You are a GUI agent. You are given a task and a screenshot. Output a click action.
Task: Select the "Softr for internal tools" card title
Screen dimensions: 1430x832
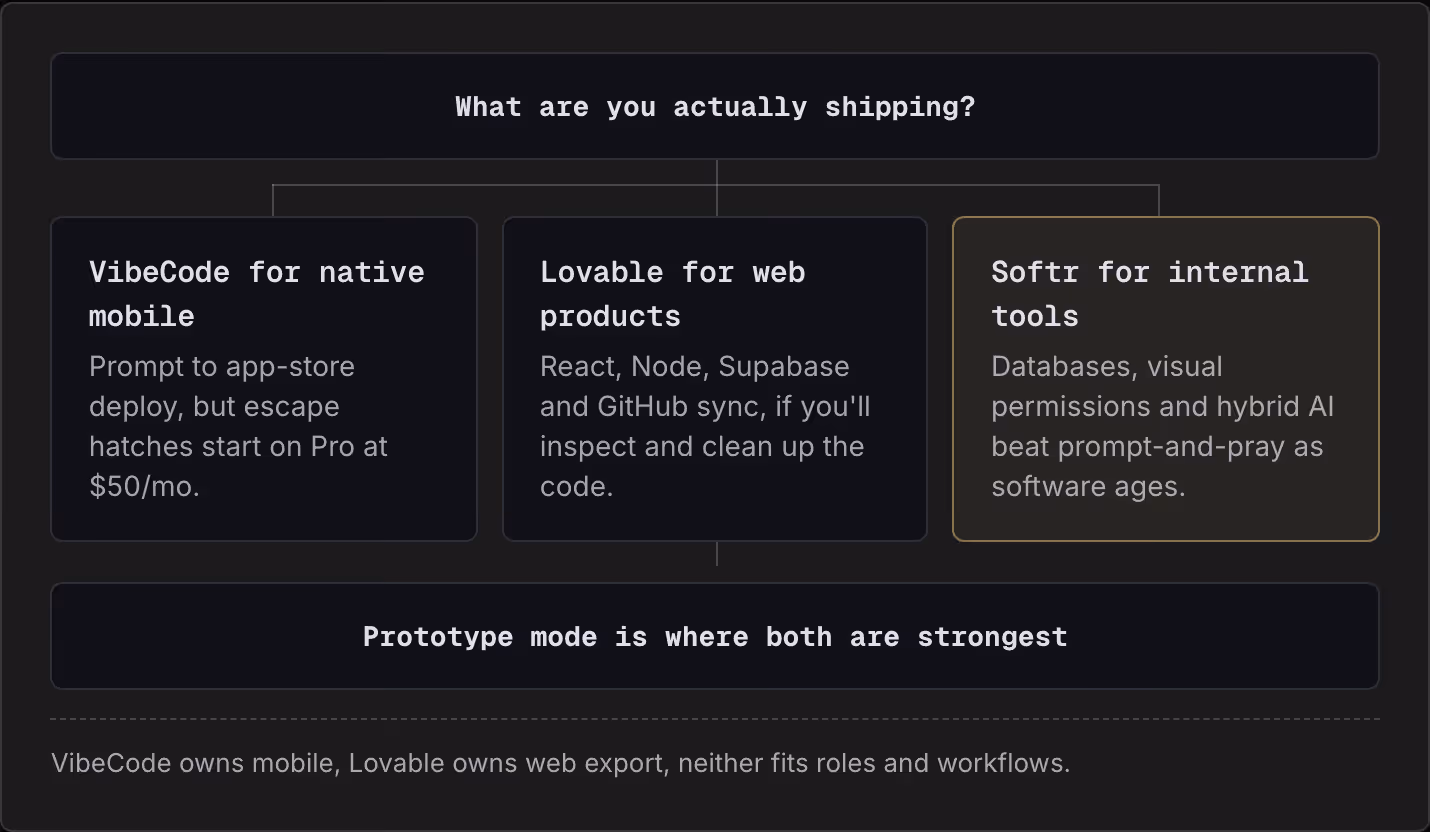1150,294
